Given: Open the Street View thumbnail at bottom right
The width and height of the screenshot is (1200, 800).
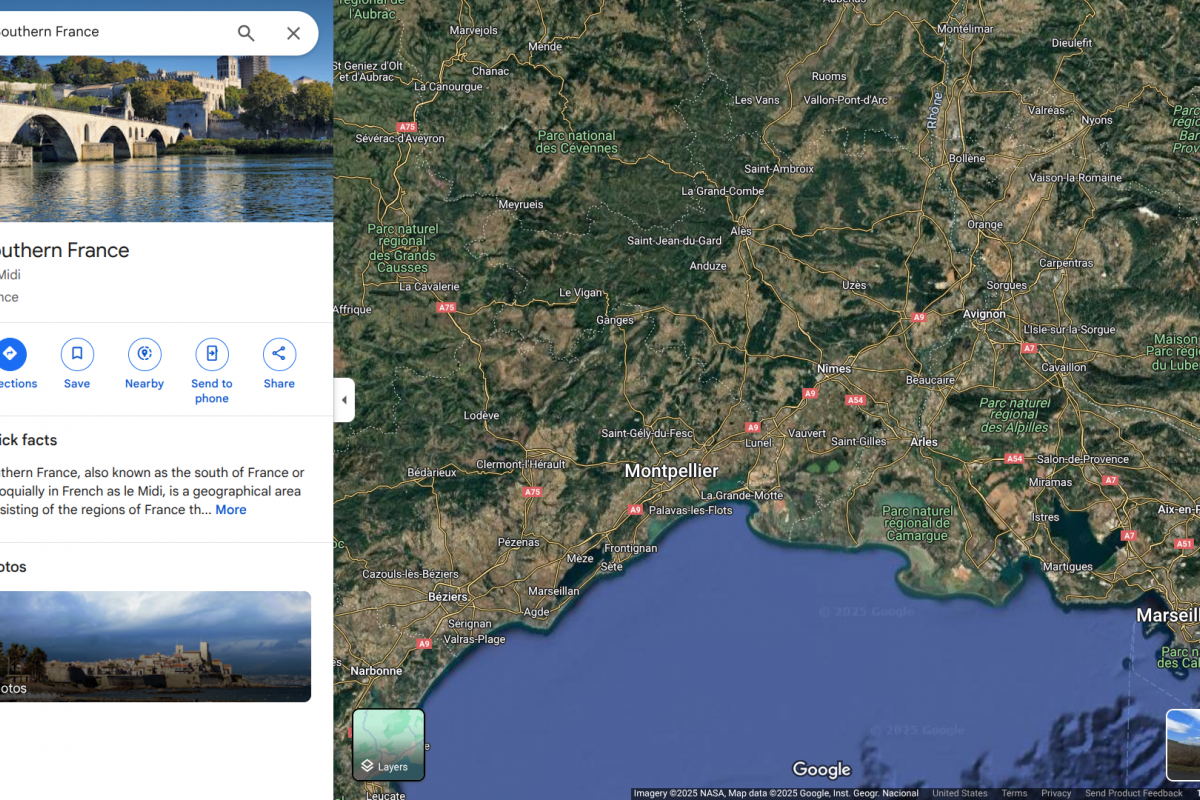Looking at the screenshot, I should [1184, 744].
